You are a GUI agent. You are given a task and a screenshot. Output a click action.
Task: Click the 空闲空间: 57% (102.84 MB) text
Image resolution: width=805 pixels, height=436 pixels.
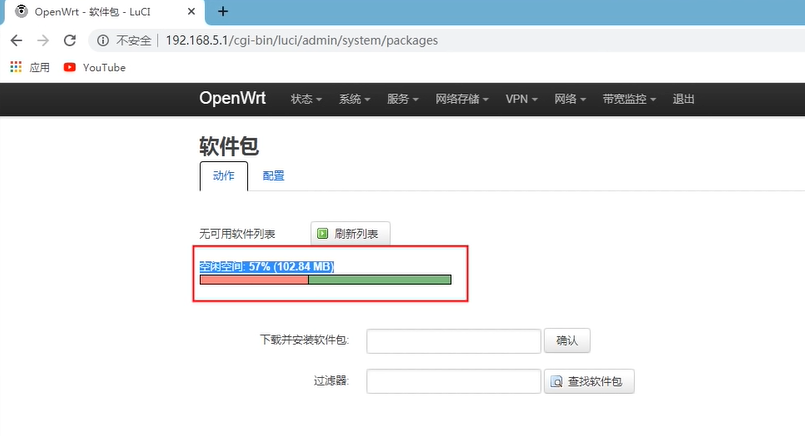(x=267, y=267)
